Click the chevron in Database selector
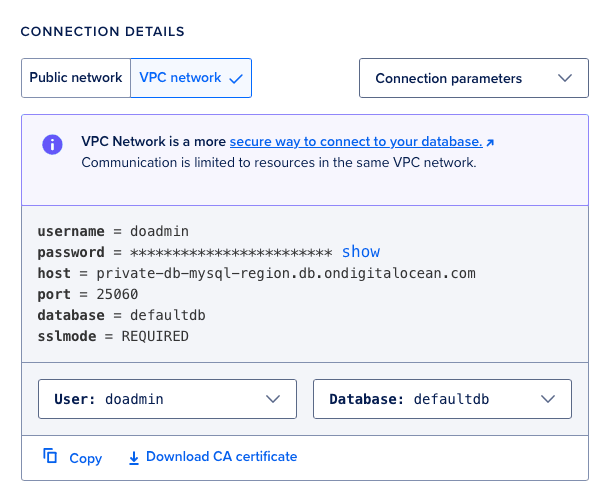 pos(548,398)
